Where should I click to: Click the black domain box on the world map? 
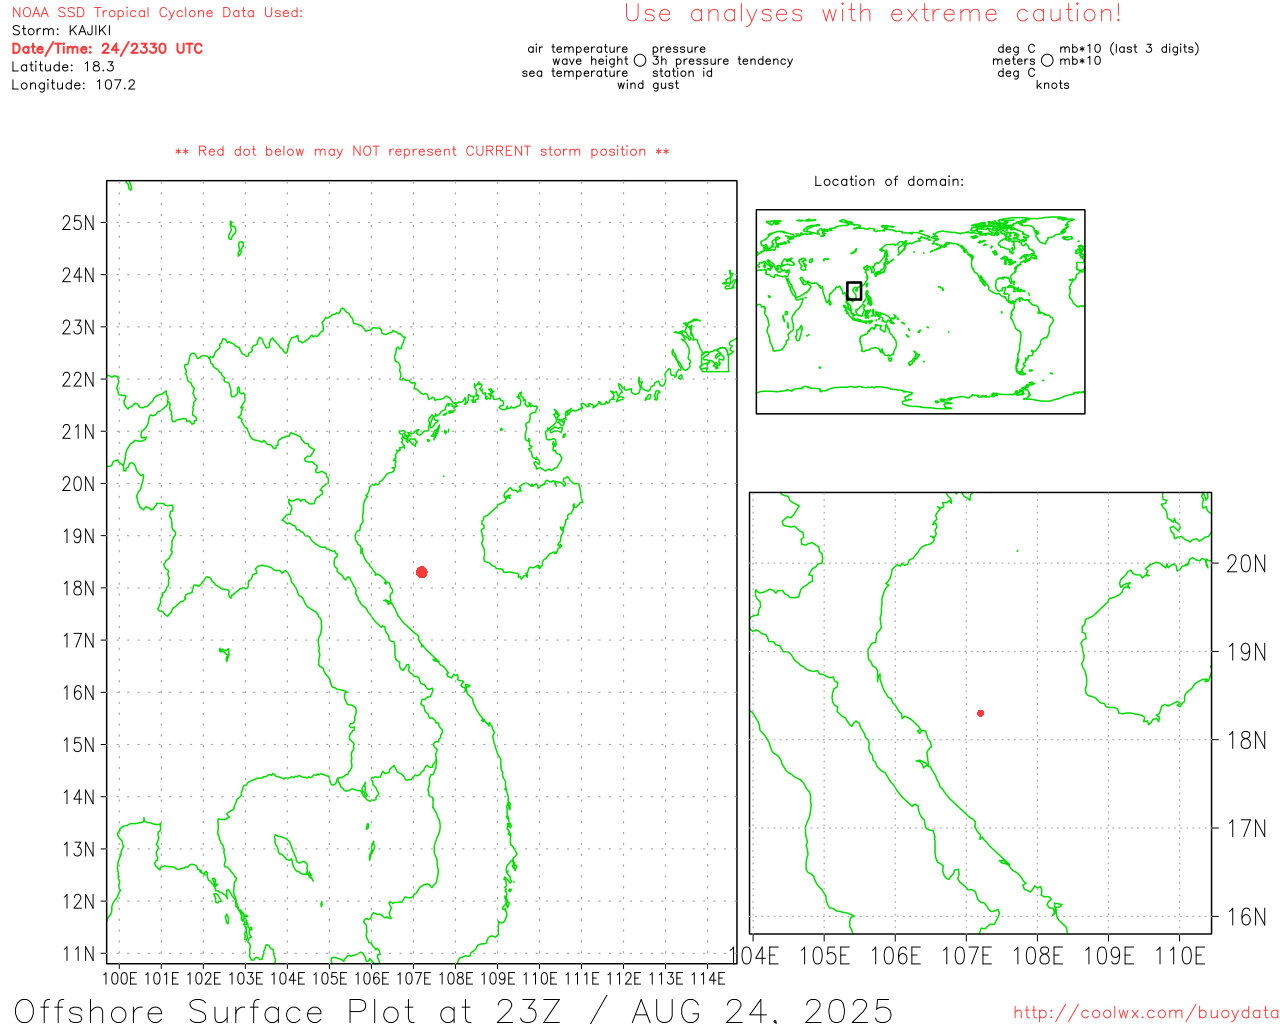click(854, 291)
